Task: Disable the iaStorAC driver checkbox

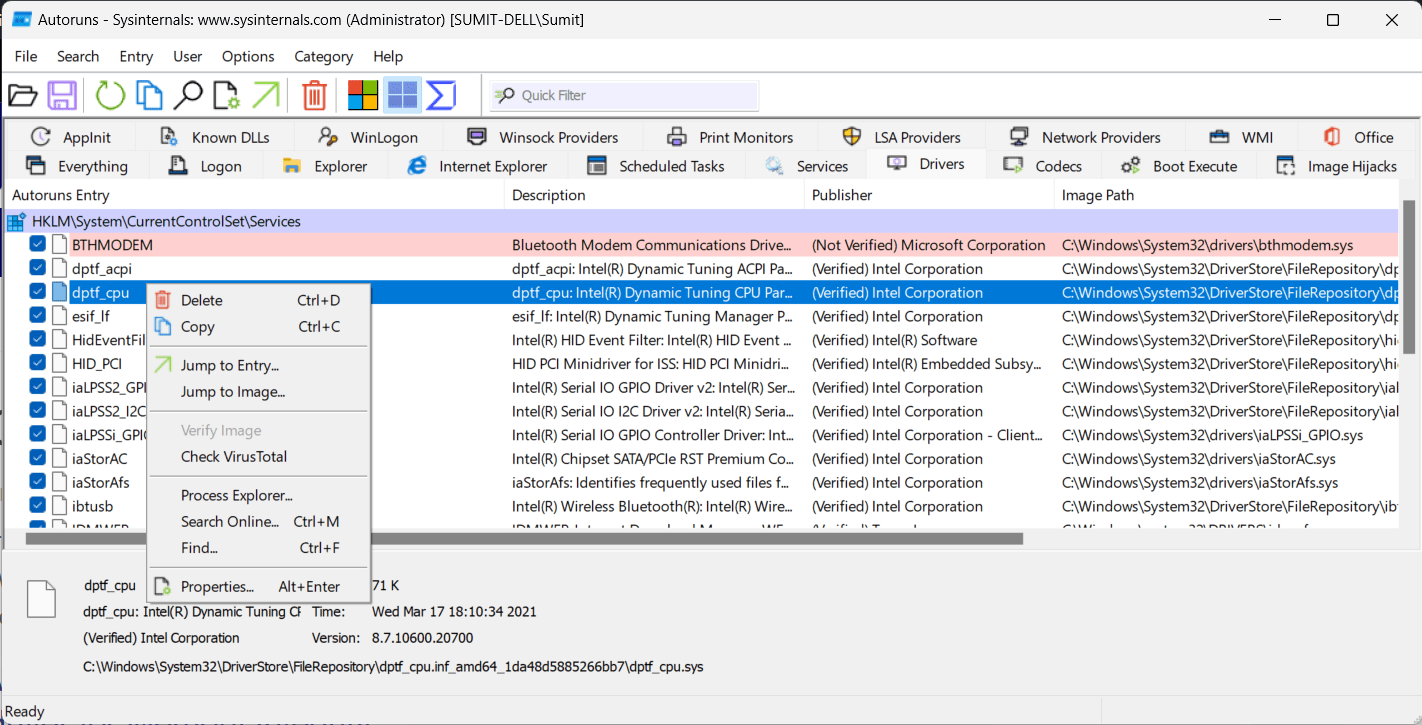Action: (x=37, y=458)
